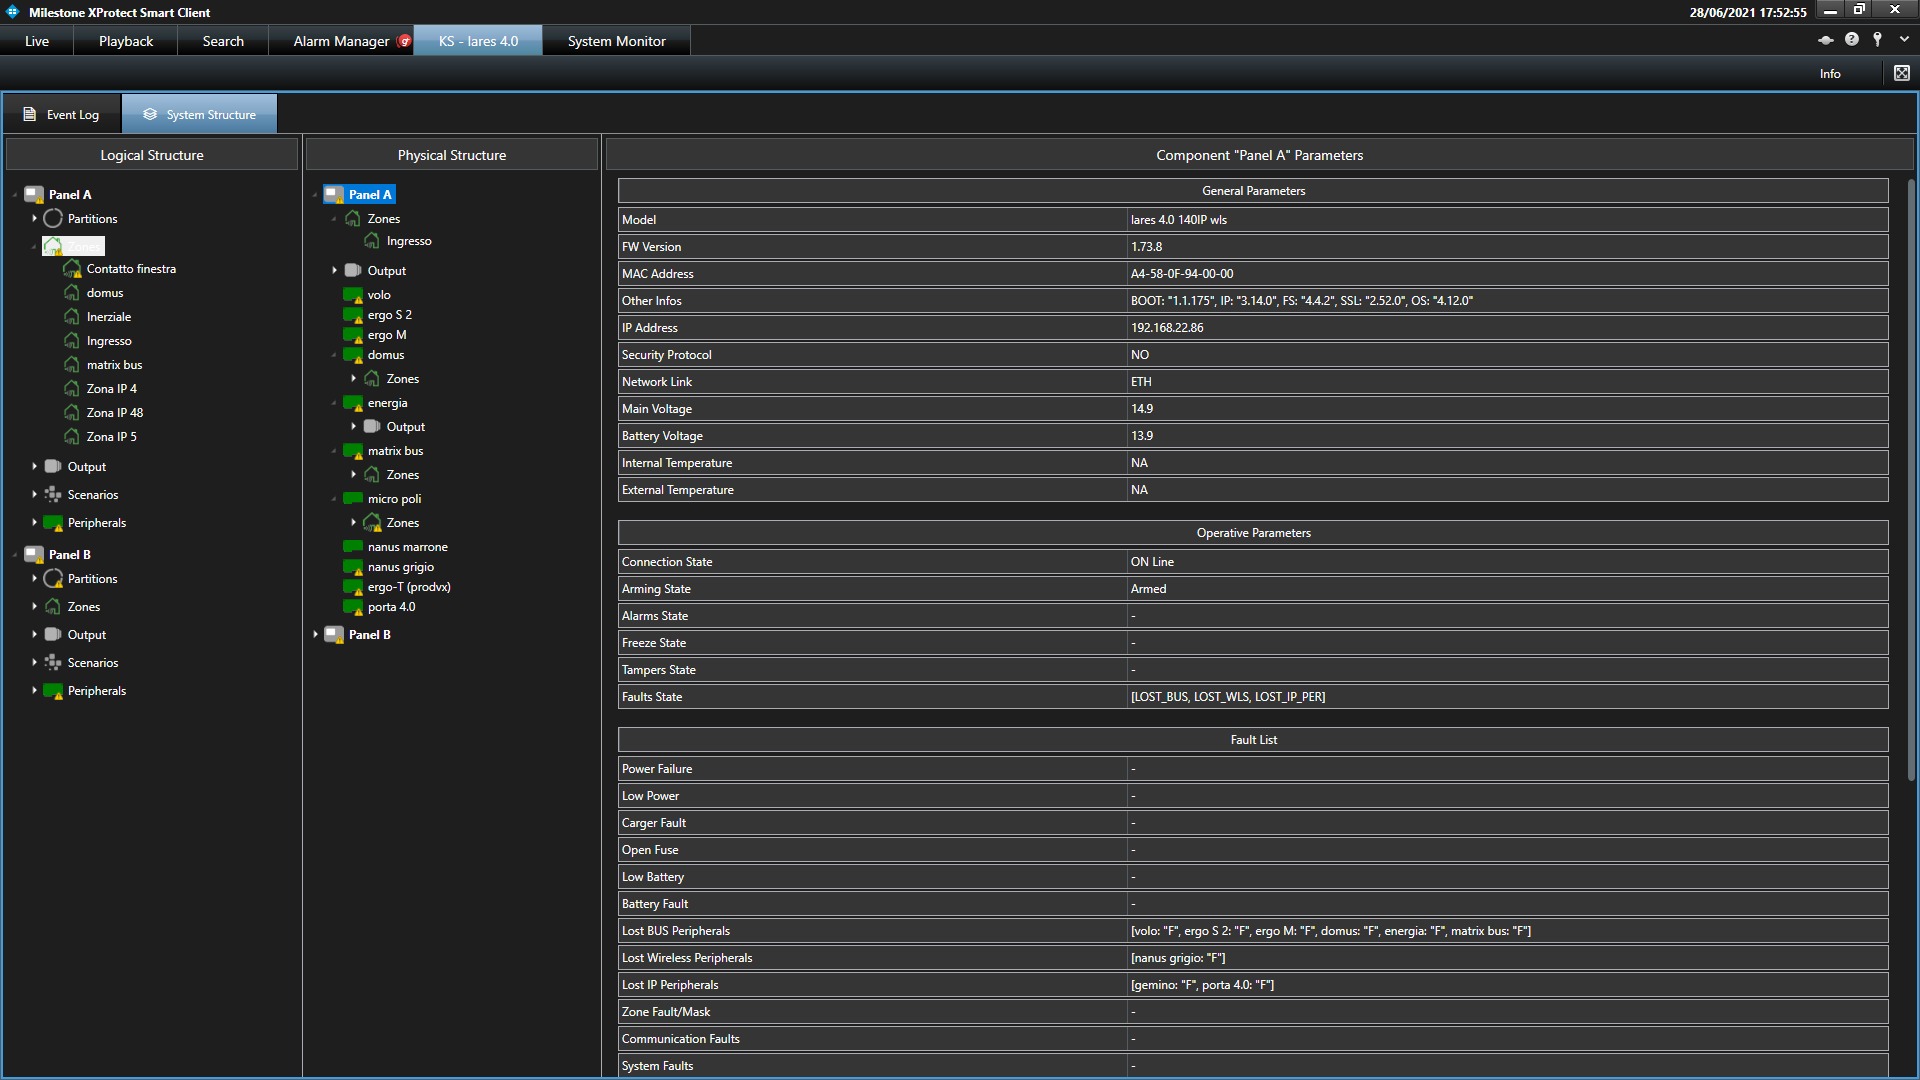Click Inerziale zone house icon

point(72,316)
